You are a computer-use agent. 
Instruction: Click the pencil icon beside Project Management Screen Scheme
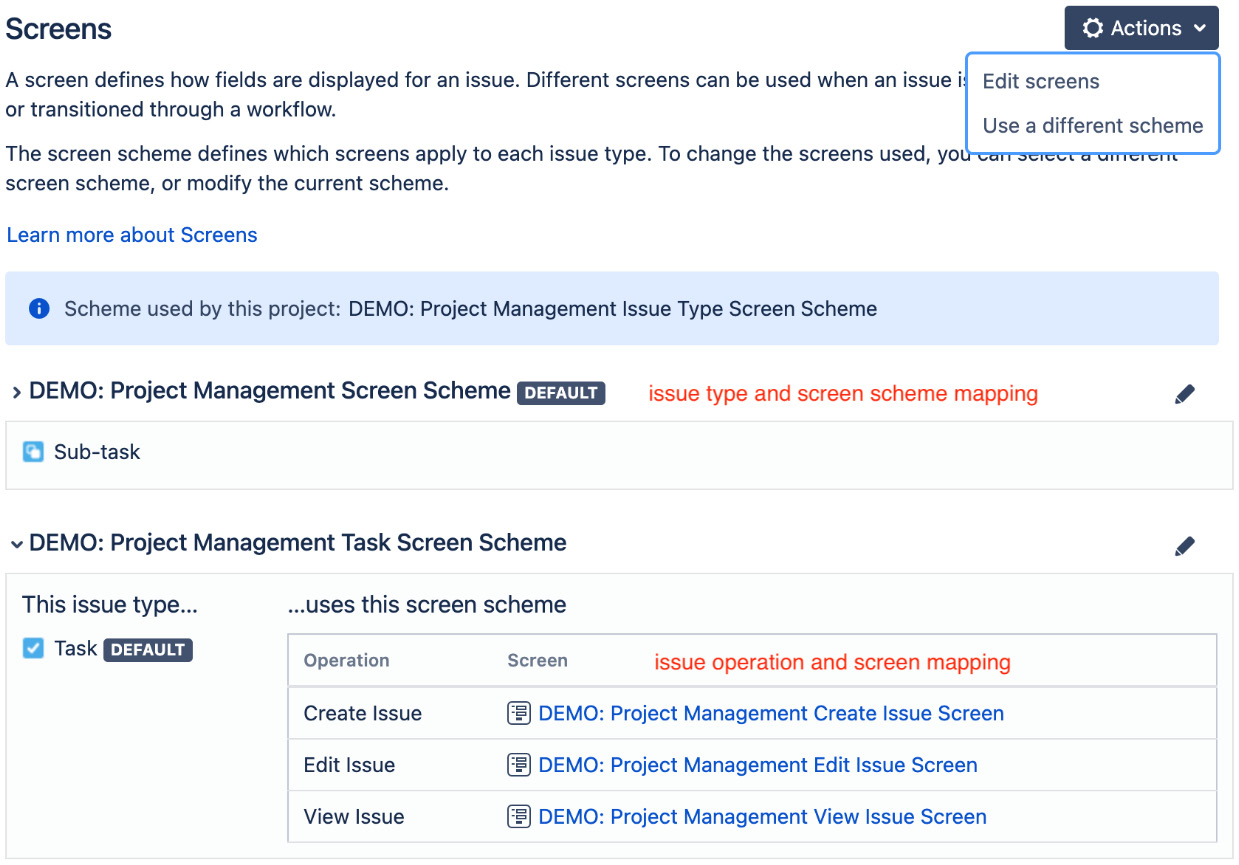pyautogui.click(x=1184, y=394)
